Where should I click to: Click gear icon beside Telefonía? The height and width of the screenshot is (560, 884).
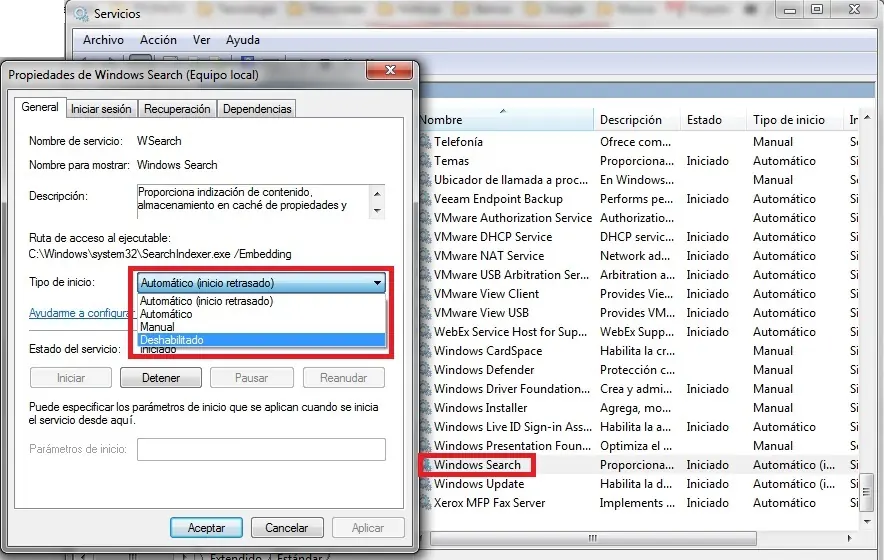coord(426,142)
